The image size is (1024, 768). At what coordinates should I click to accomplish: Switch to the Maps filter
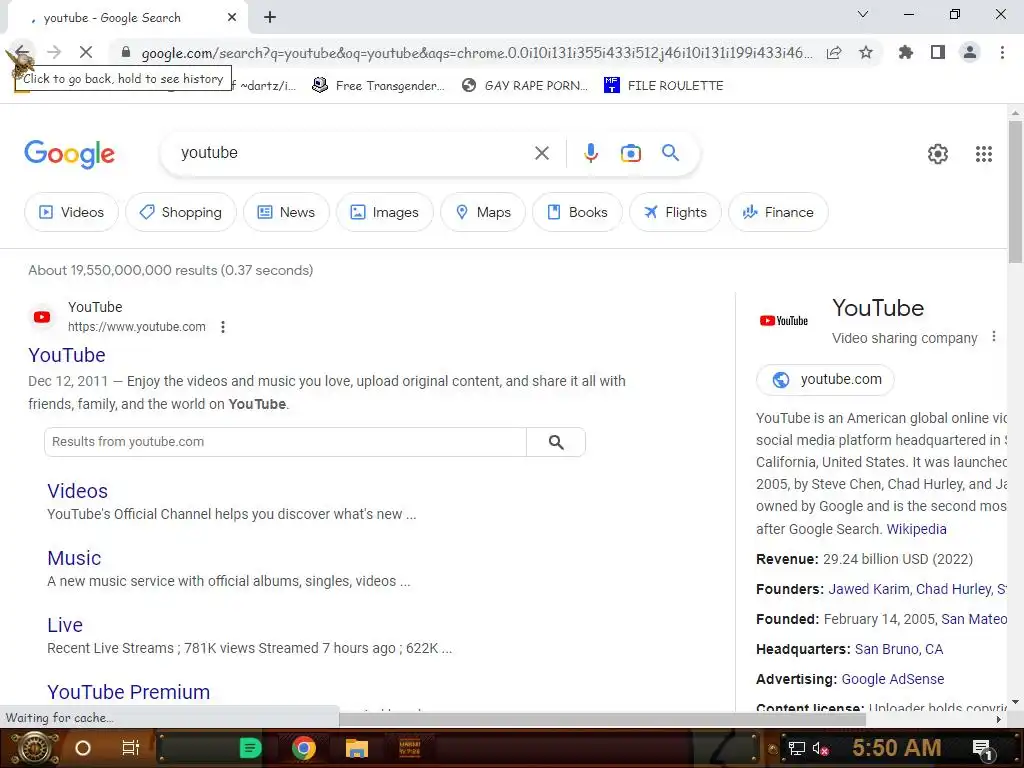(483, 212)
